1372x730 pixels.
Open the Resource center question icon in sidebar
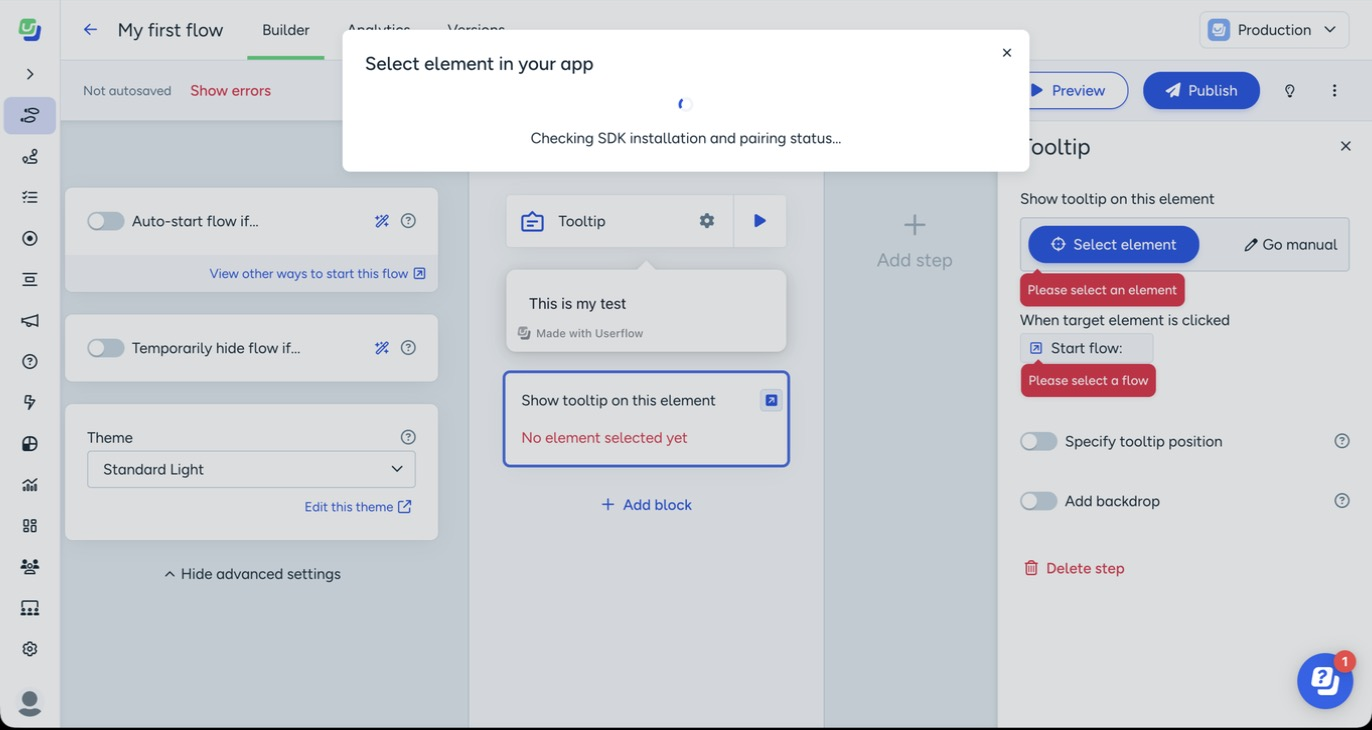click(30, 362)
